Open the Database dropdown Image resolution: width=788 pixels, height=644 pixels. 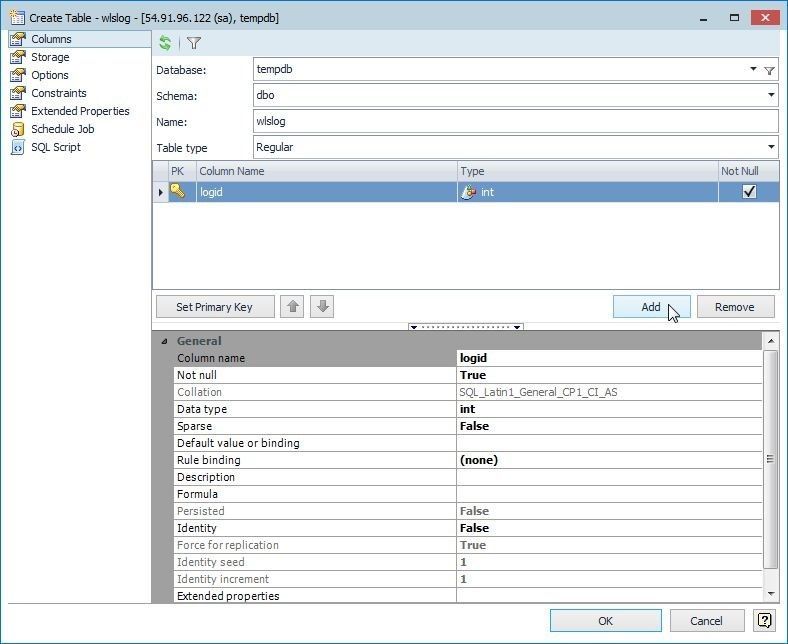coord(753,69)
